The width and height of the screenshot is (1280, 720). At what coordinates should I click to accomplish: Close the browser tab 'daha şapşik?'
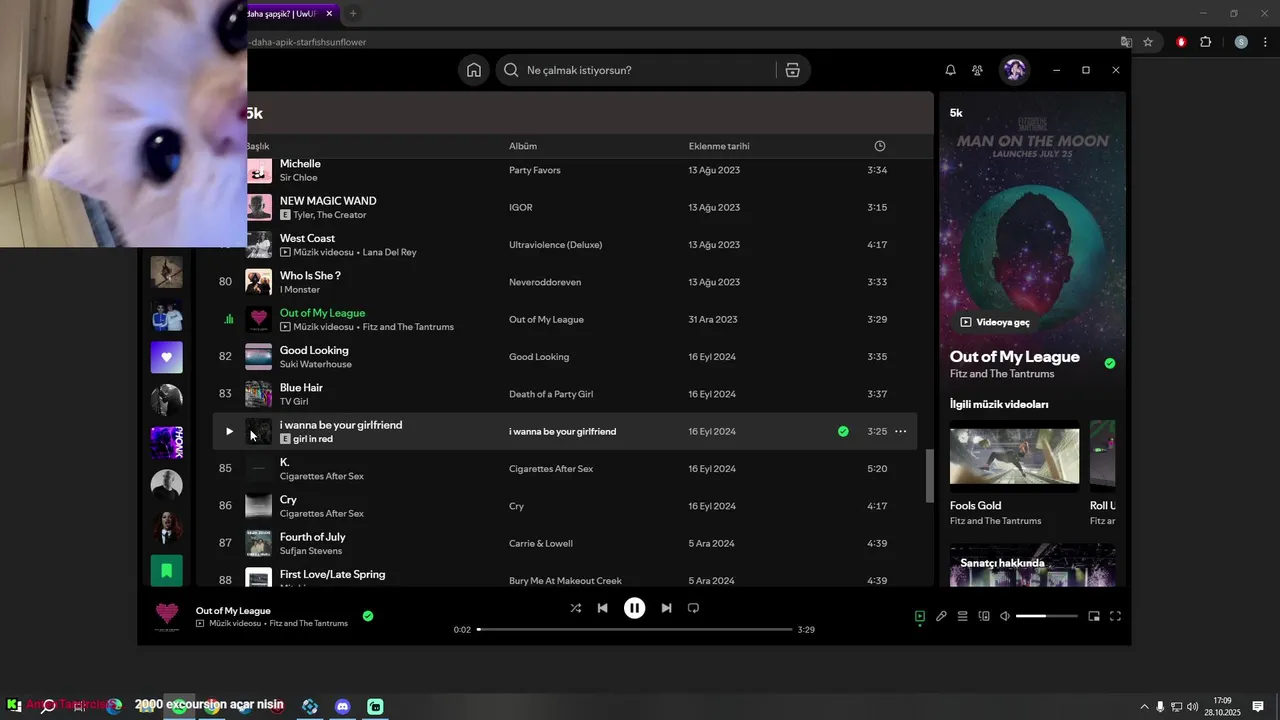pyautogui.click(x=330, y=13)
